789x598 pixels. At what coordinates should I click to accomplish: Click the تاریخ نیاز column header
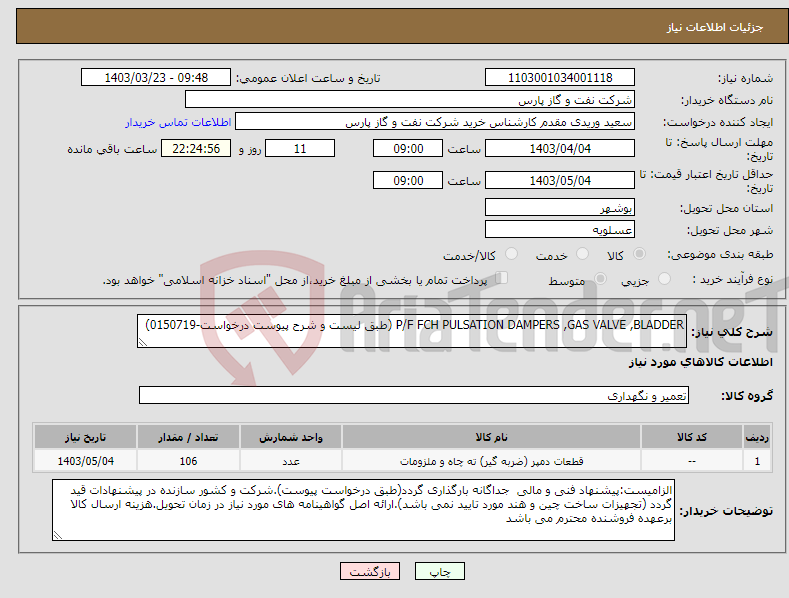click(86, 437)
